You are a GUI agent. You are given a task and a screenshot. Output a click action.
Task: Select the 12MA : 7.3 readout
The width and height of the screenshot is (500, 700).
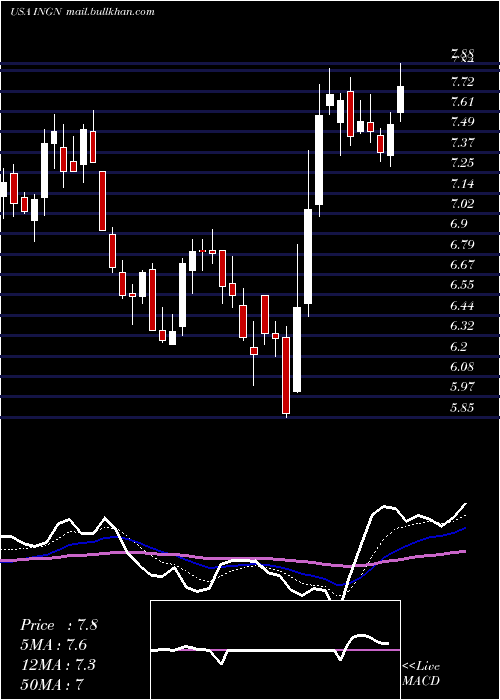(58, 664)
